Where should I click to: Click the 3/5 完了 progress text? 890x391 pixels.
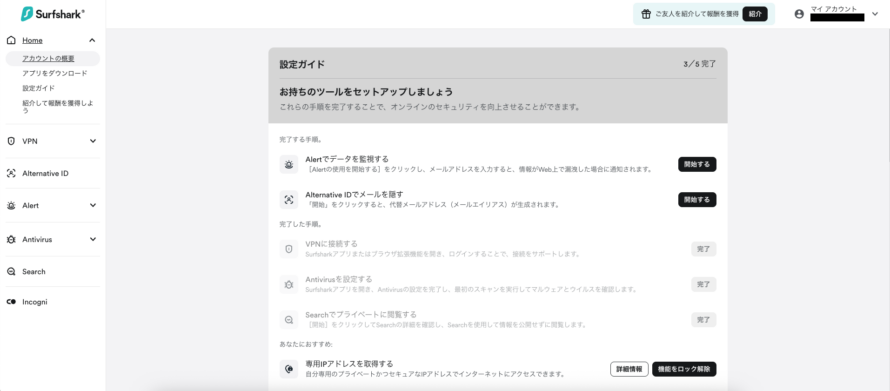700,64
